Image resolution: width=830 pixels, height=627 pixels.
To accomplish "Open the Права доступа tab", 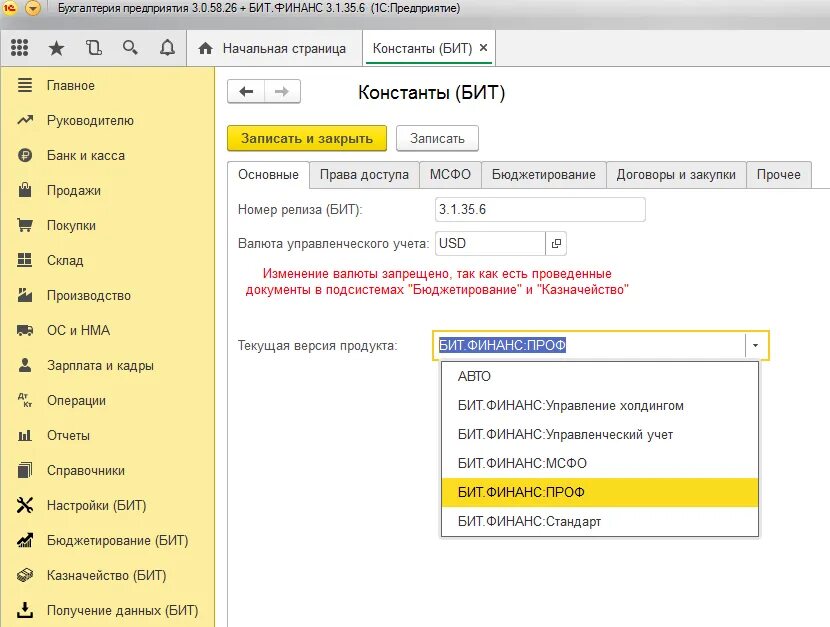I will click(364, 175).
